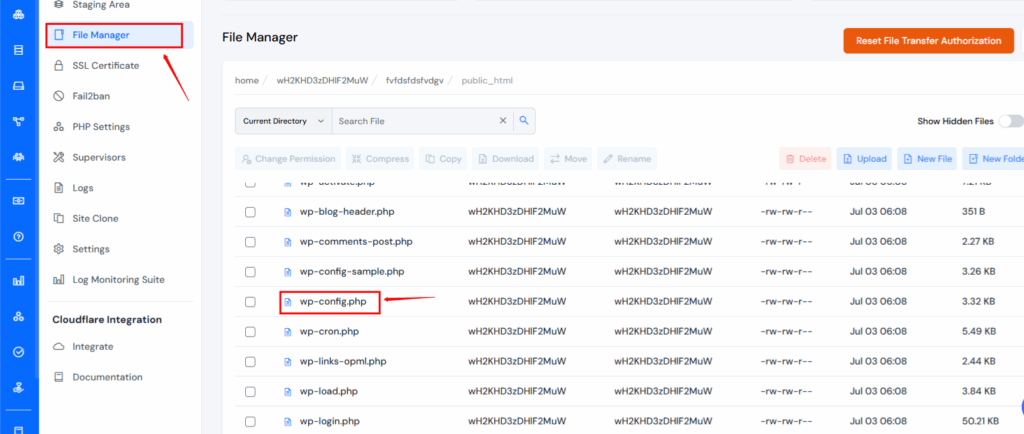The width and height of the screenshot is (1024, 434).
Task: Select File Manager in the sidebar
Action: [x=120, y=35]
